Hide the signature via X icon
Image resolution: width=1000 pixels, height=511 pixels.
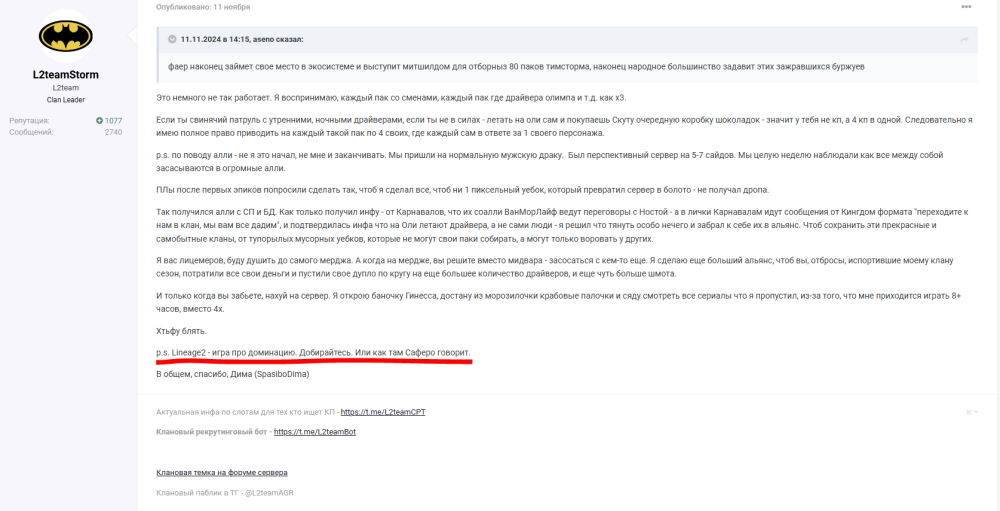[969, 412]
